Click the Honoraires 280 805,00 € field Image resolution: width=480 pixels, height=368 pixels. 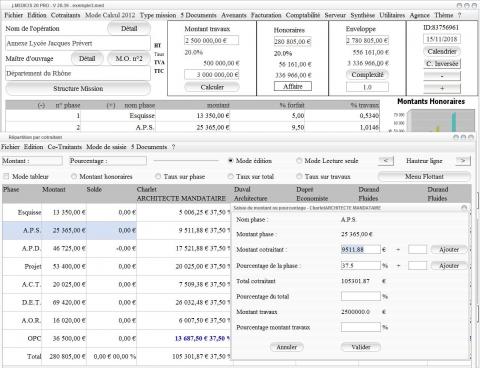[x=292, y=41]
